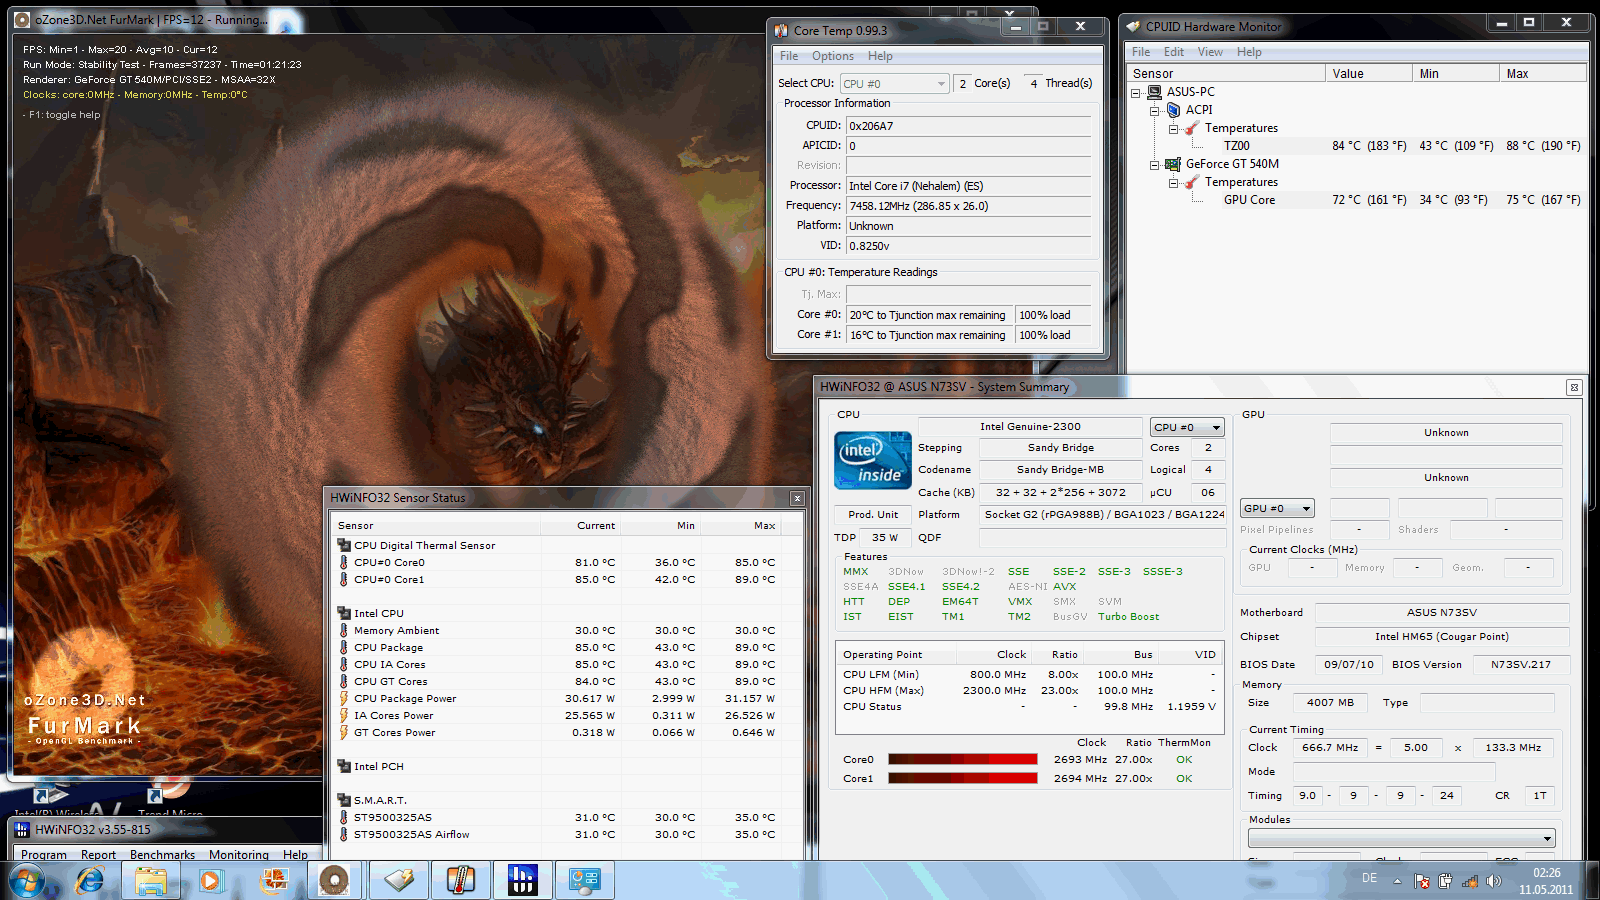Switch to HWiNFO32 taskbar icon

pyautogui.click(x=522, y=881)
